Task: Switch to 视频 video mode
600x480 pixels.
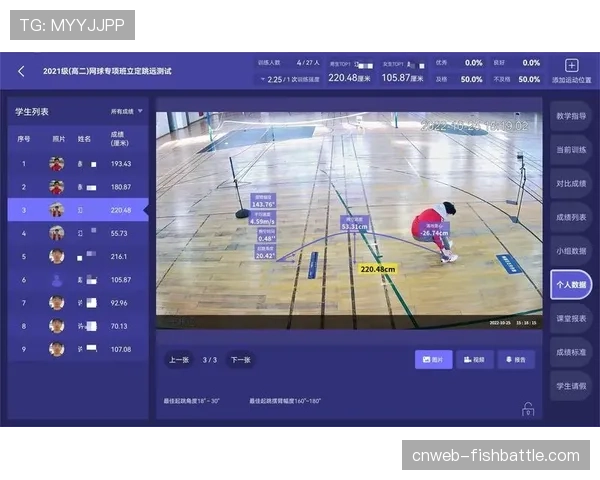Action: [475, 359]
